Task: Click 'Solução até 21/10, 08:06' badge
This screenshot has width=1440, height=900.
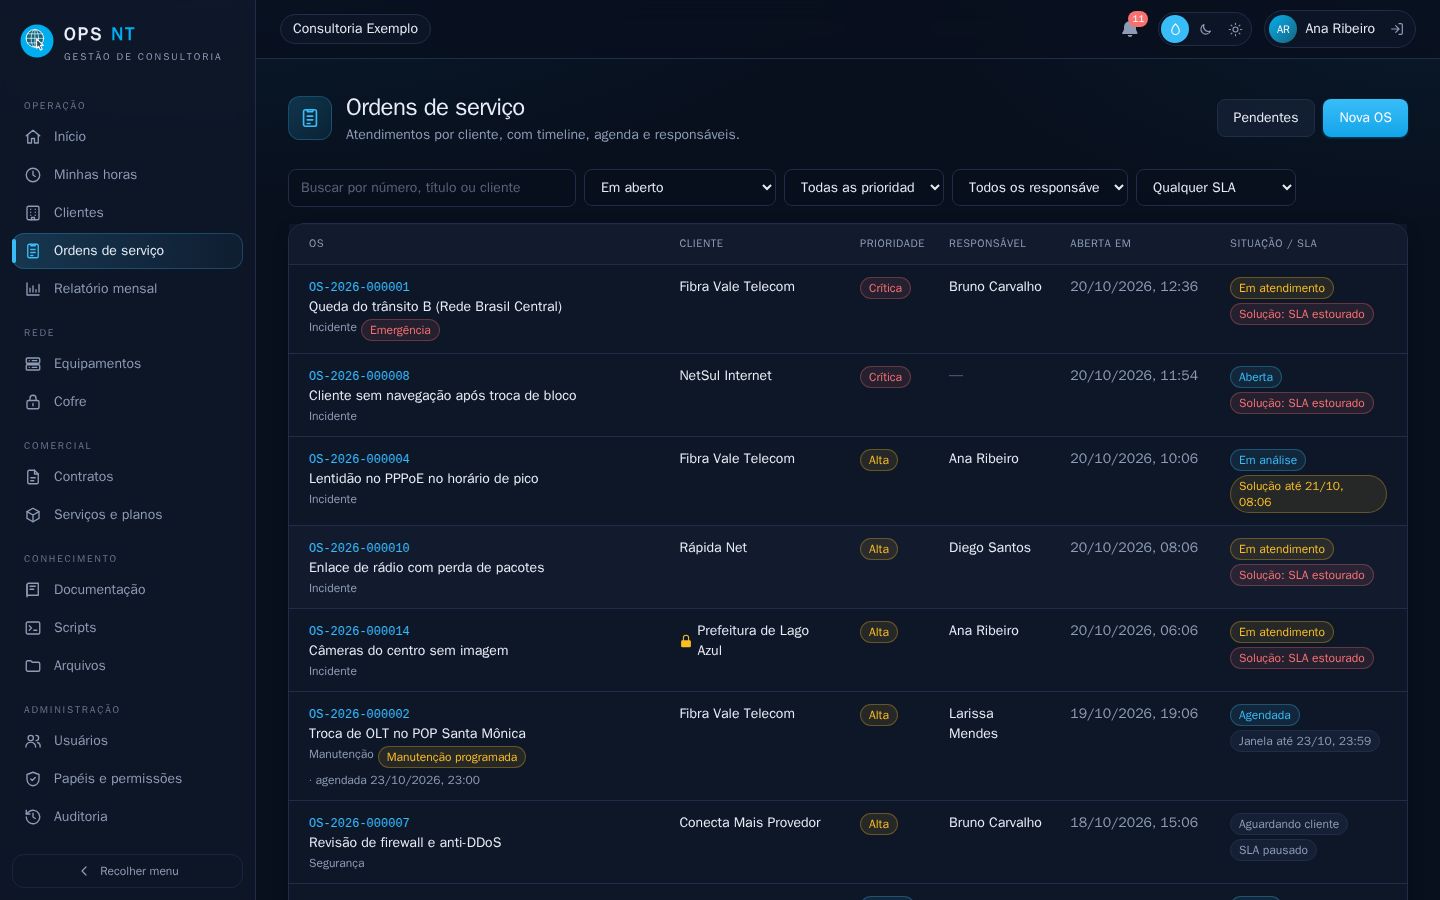Action: point(1308,494)
